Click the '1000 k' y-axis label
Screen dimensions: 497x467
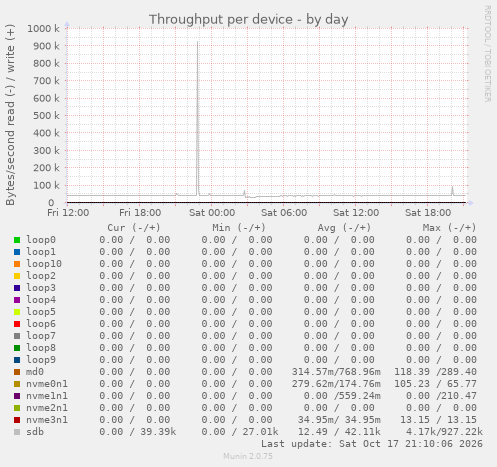coord(43,28)
